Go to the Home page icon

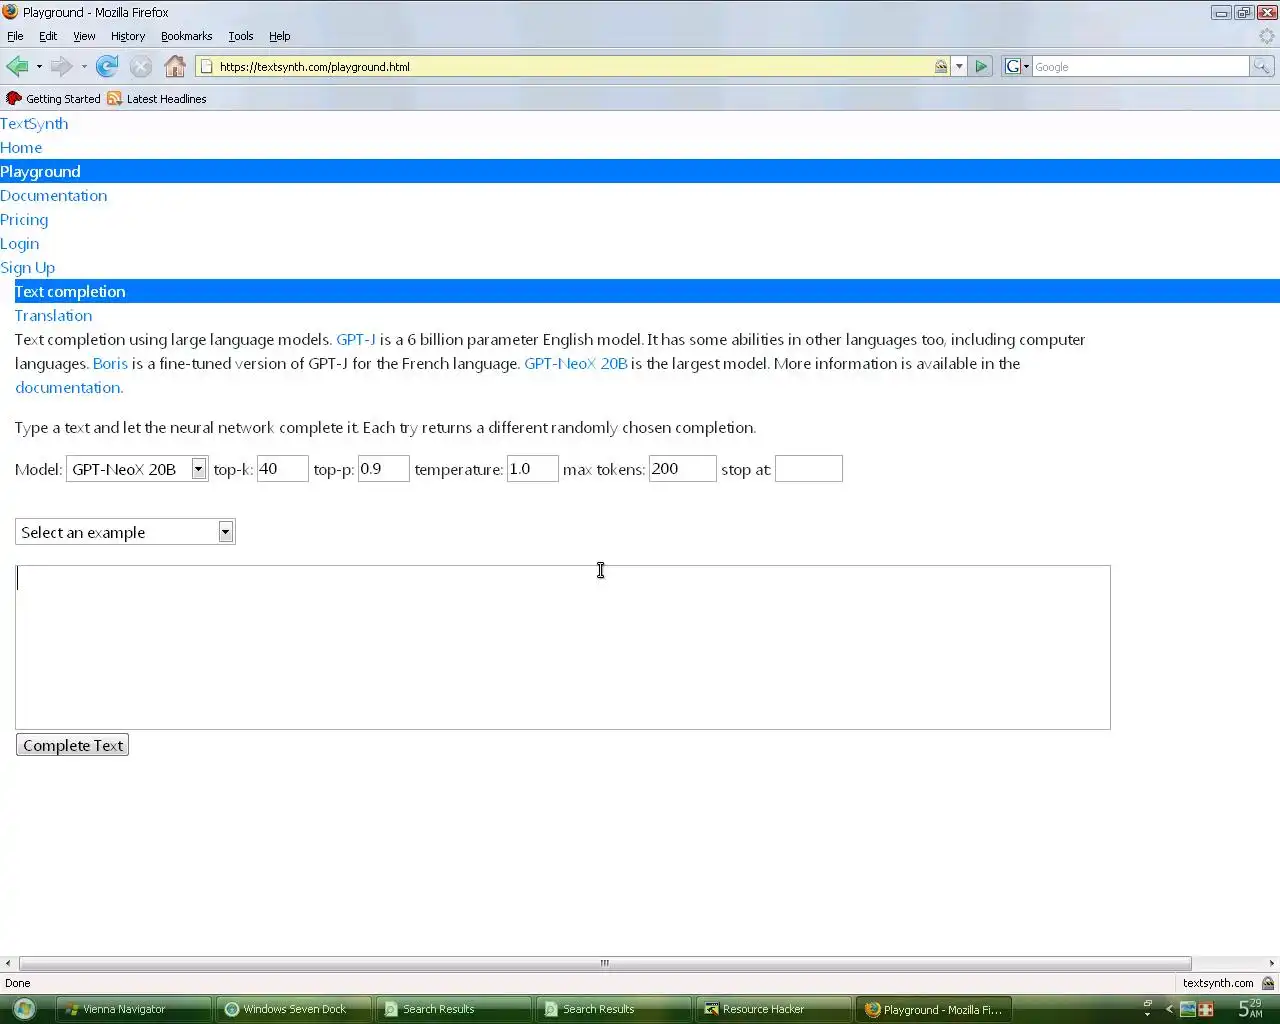175,67
